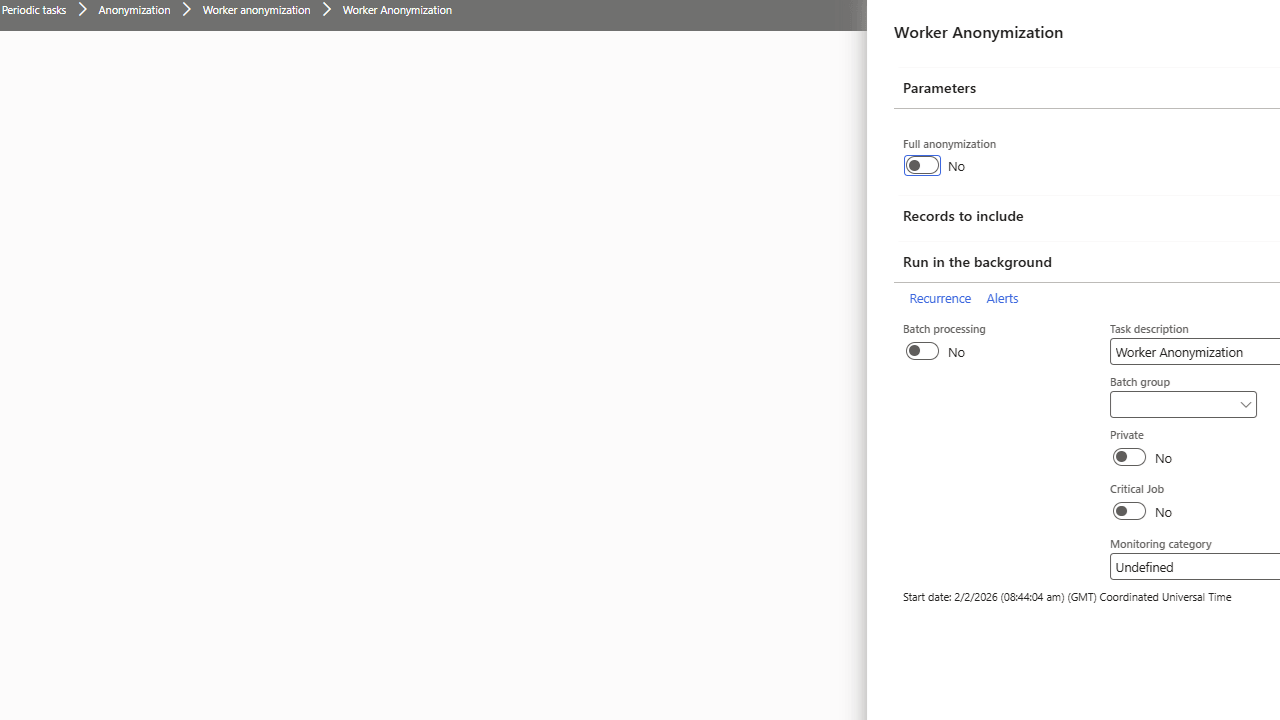Click the Task description input field

(1195, 352)
